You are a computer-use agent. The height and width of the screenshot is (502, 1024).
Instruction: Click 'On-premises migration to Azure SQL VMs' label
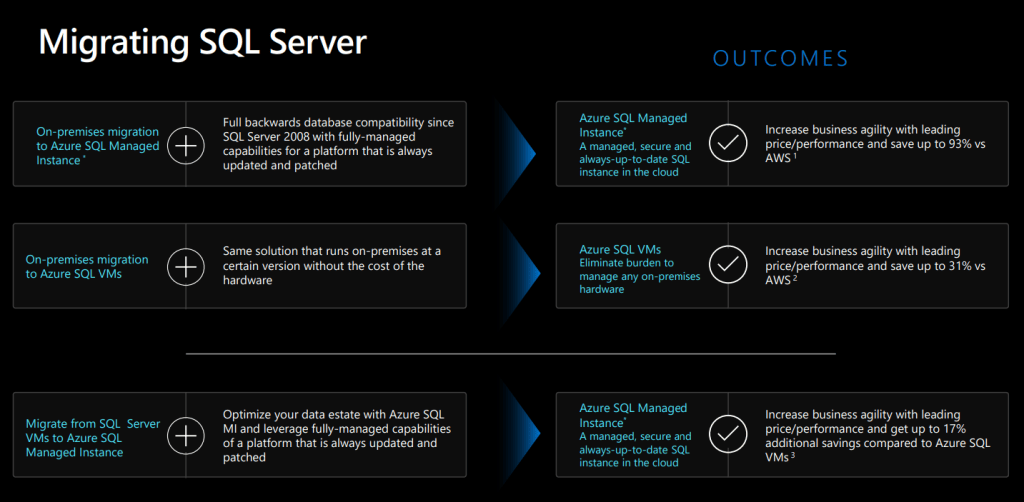(87, 267)
